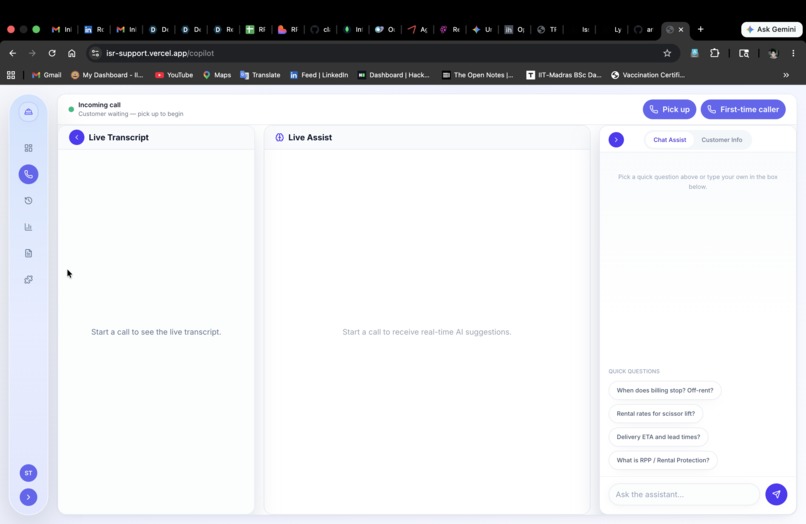The image size is (806, 524).
Task: Open the Feed | LinkedIn bookmark
Action: click(x=319, y=75)
